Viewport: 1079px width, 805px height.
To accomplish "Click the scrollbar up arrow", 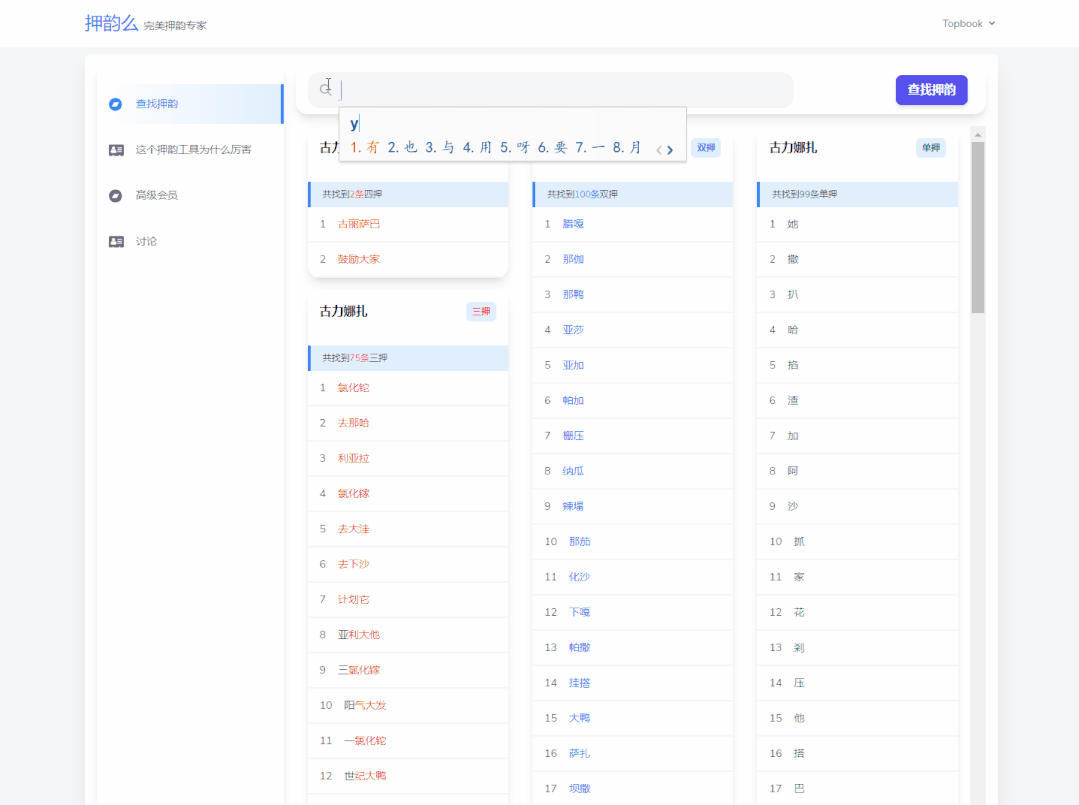I will (x=978, y=134).
